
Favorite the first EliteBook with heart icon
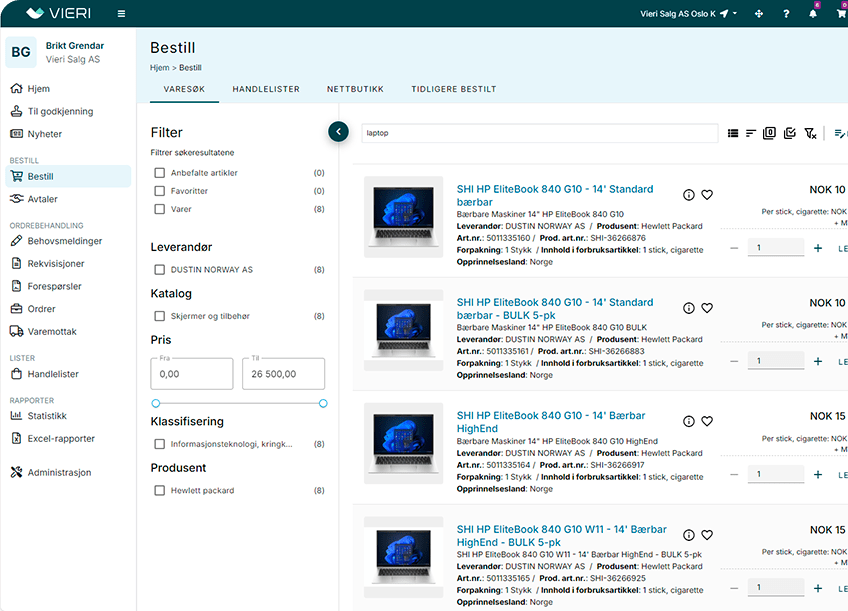707,195
